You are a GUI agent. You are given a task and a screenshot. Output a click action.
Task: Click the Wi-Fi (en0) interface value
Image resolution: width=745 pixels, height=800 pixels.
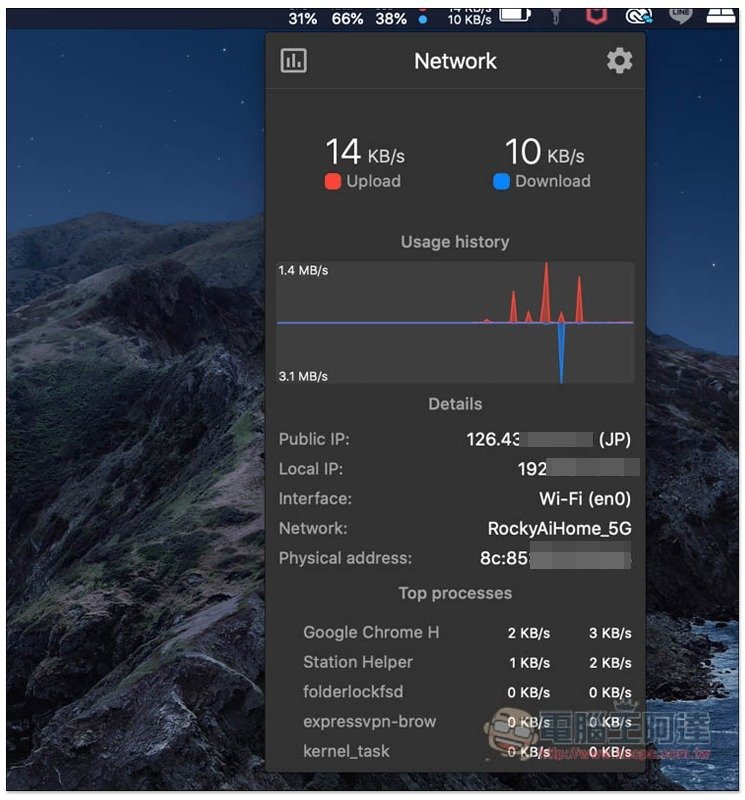click(585, 499)
